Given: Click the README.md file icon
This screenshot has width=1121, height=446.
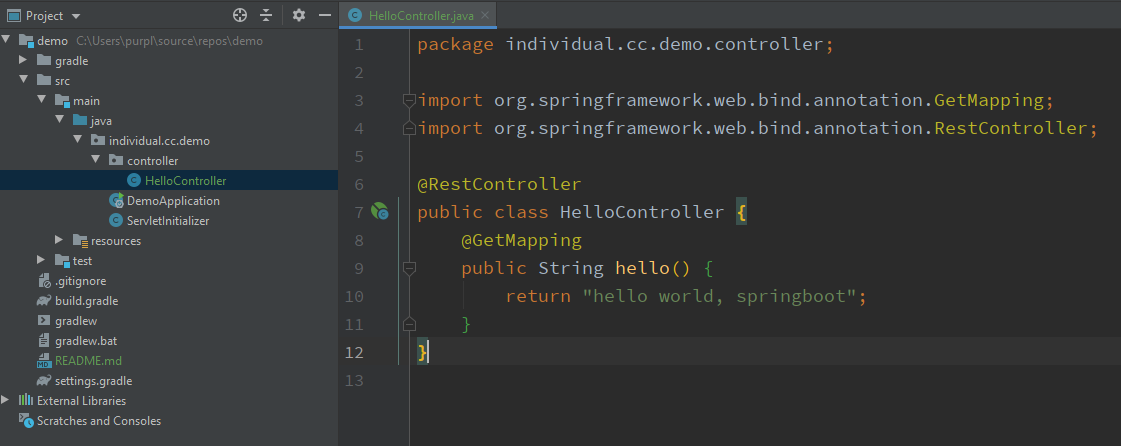Looking at the screenshot, I should point(44,361).
